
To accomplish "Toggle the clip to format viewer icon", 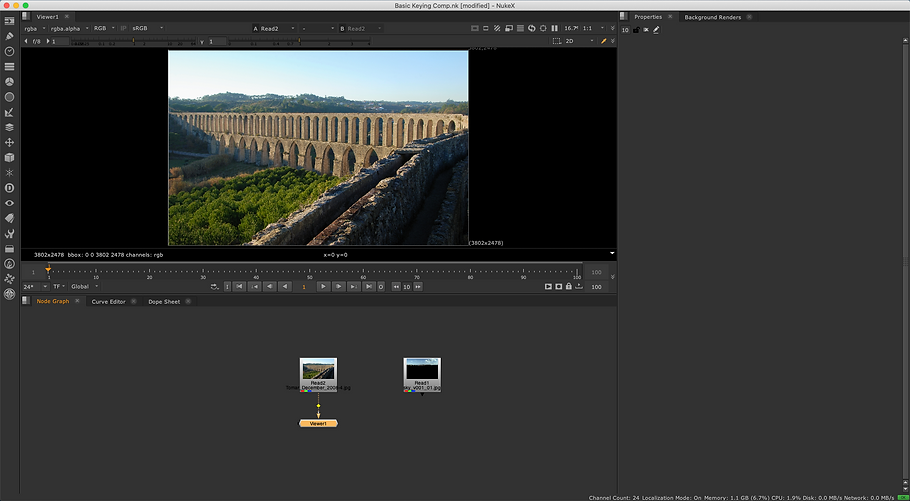I will 475,28.
